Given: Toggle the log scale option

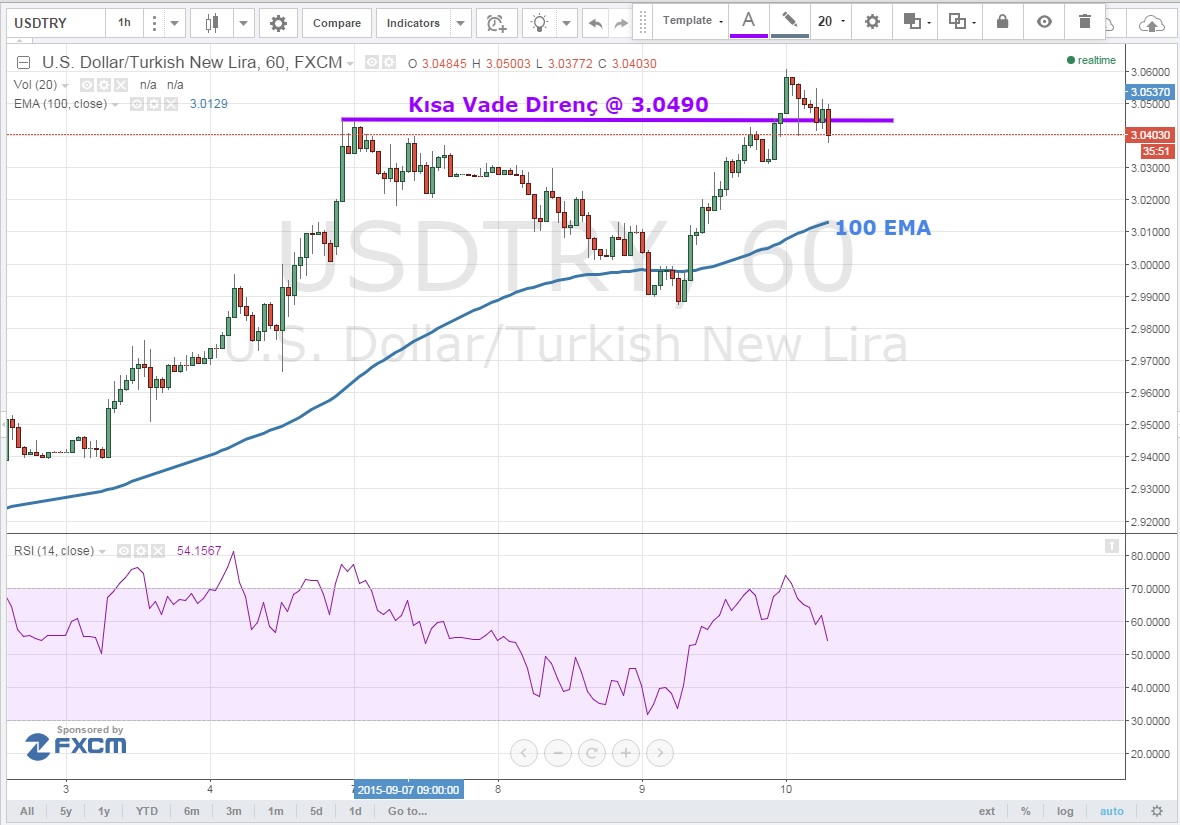Looking at the screenshot, I should click(x=1066, y=811).
